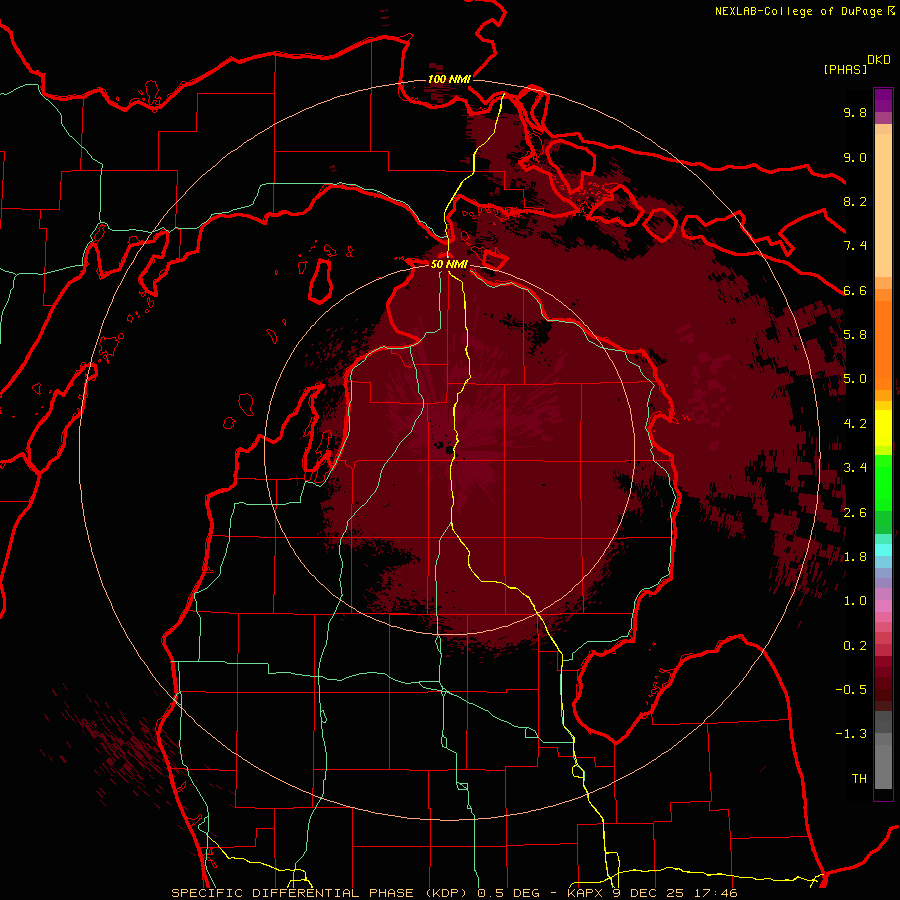Click the 1.0 scale value
The height and width of the screenshot is (900, 900).
pos(855,601)
